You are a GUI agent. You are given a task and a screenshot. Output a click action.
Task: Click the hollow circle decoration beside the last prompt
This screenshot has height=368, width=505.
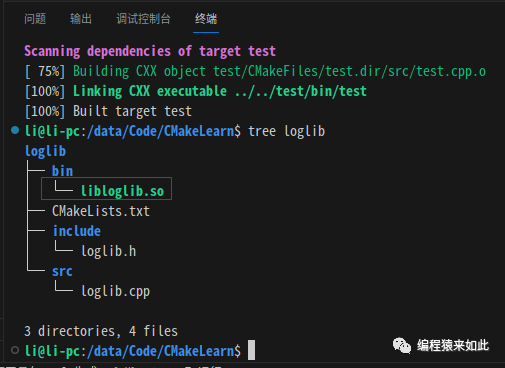[15, 350]
